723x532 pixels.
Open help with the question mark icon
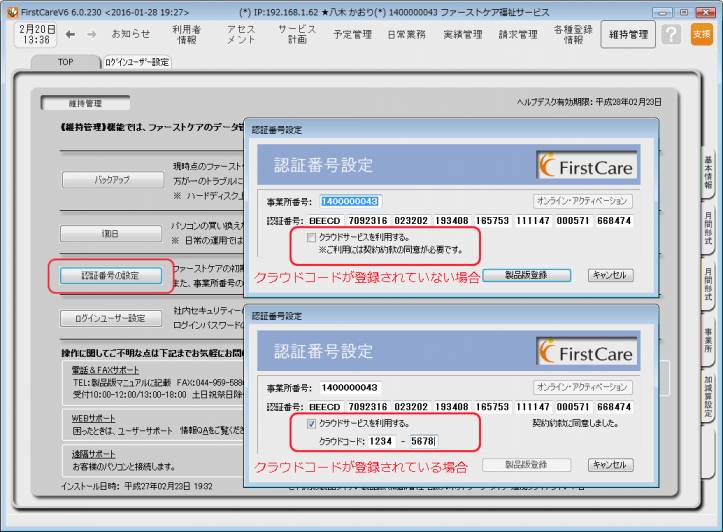(672, 34)
